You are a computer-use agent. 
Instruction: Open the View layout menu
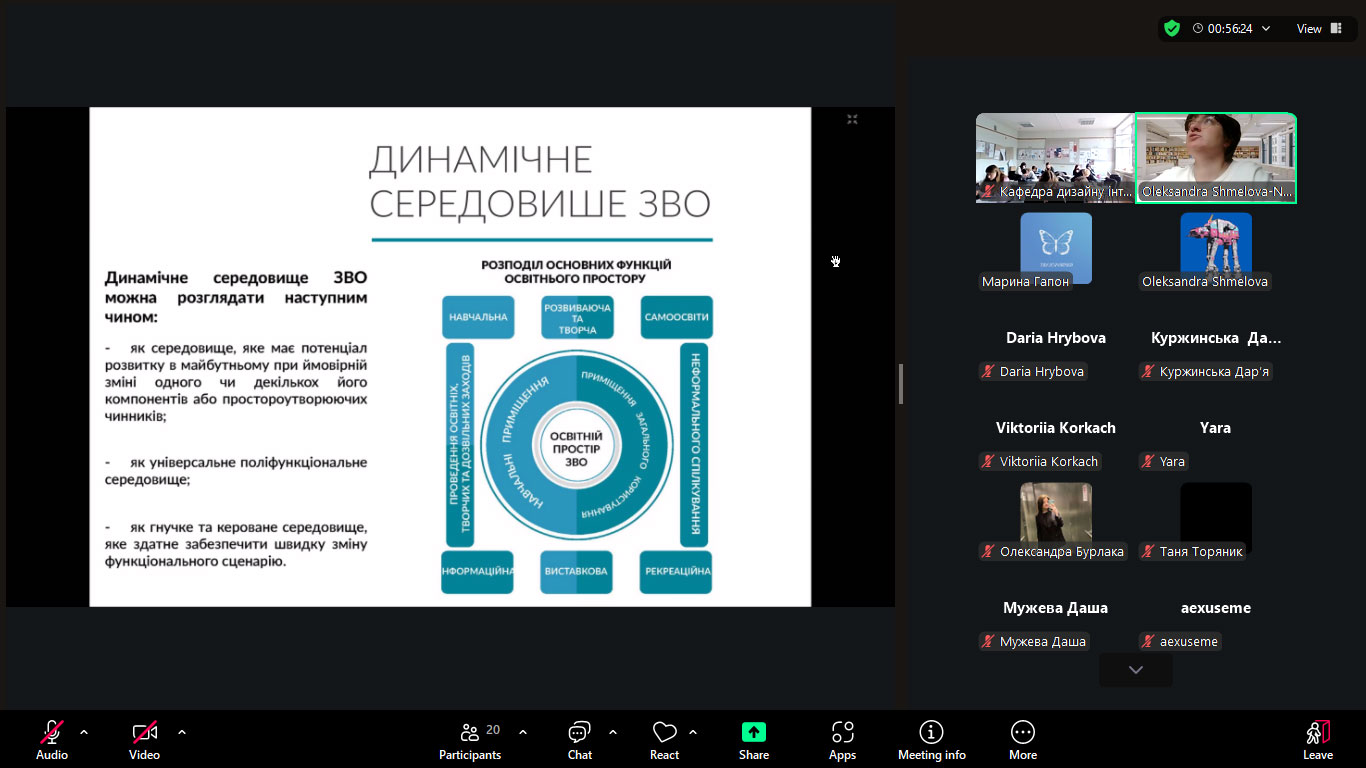(1320, 29)
